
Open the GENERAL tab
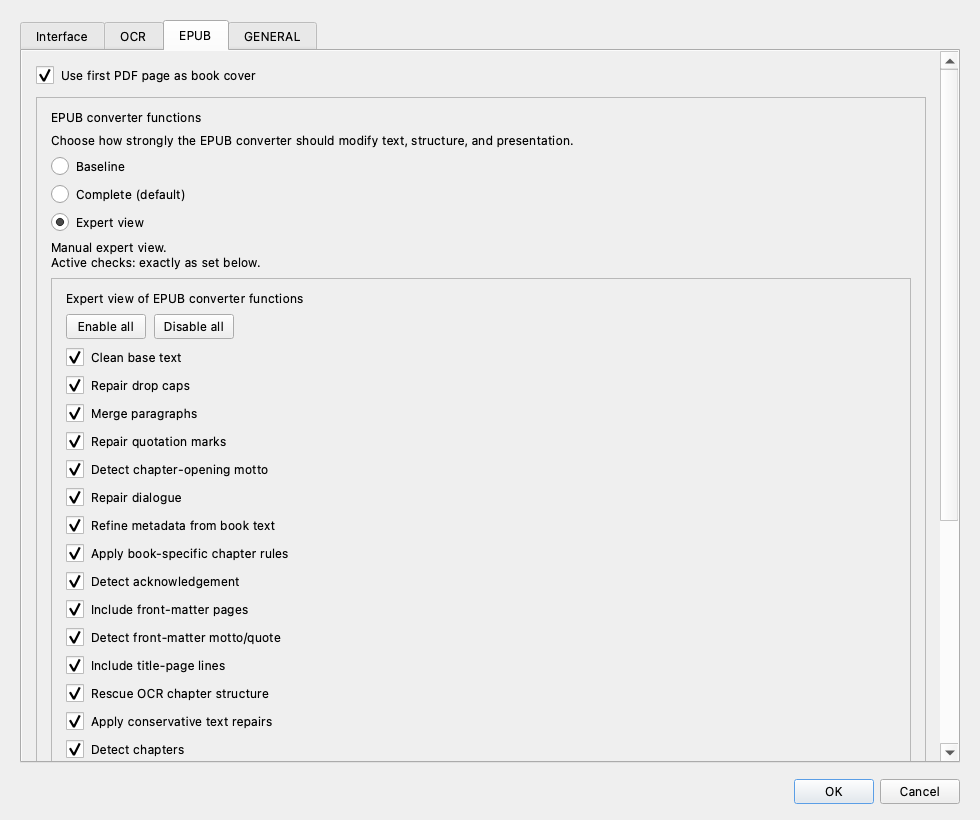click(x=272, y=36)
